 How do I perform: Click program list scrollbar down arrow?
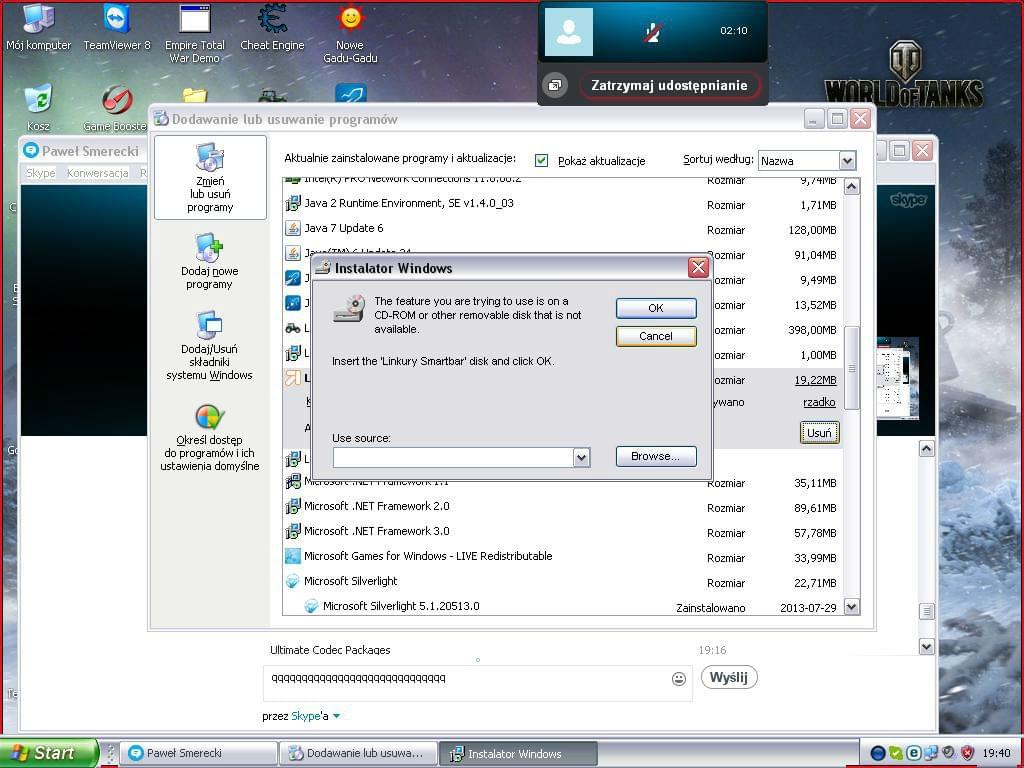(852, 607)
